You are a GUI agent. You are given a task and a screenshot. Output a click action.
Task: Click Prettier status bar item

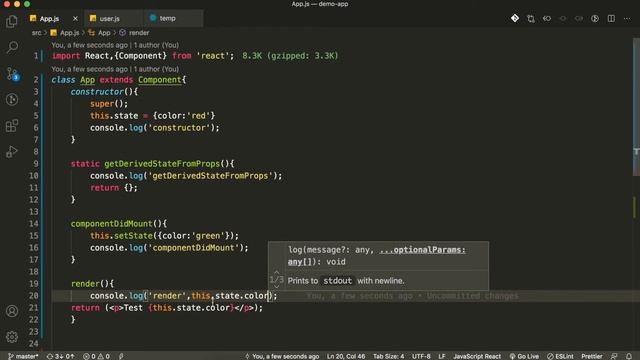point(592,356)
